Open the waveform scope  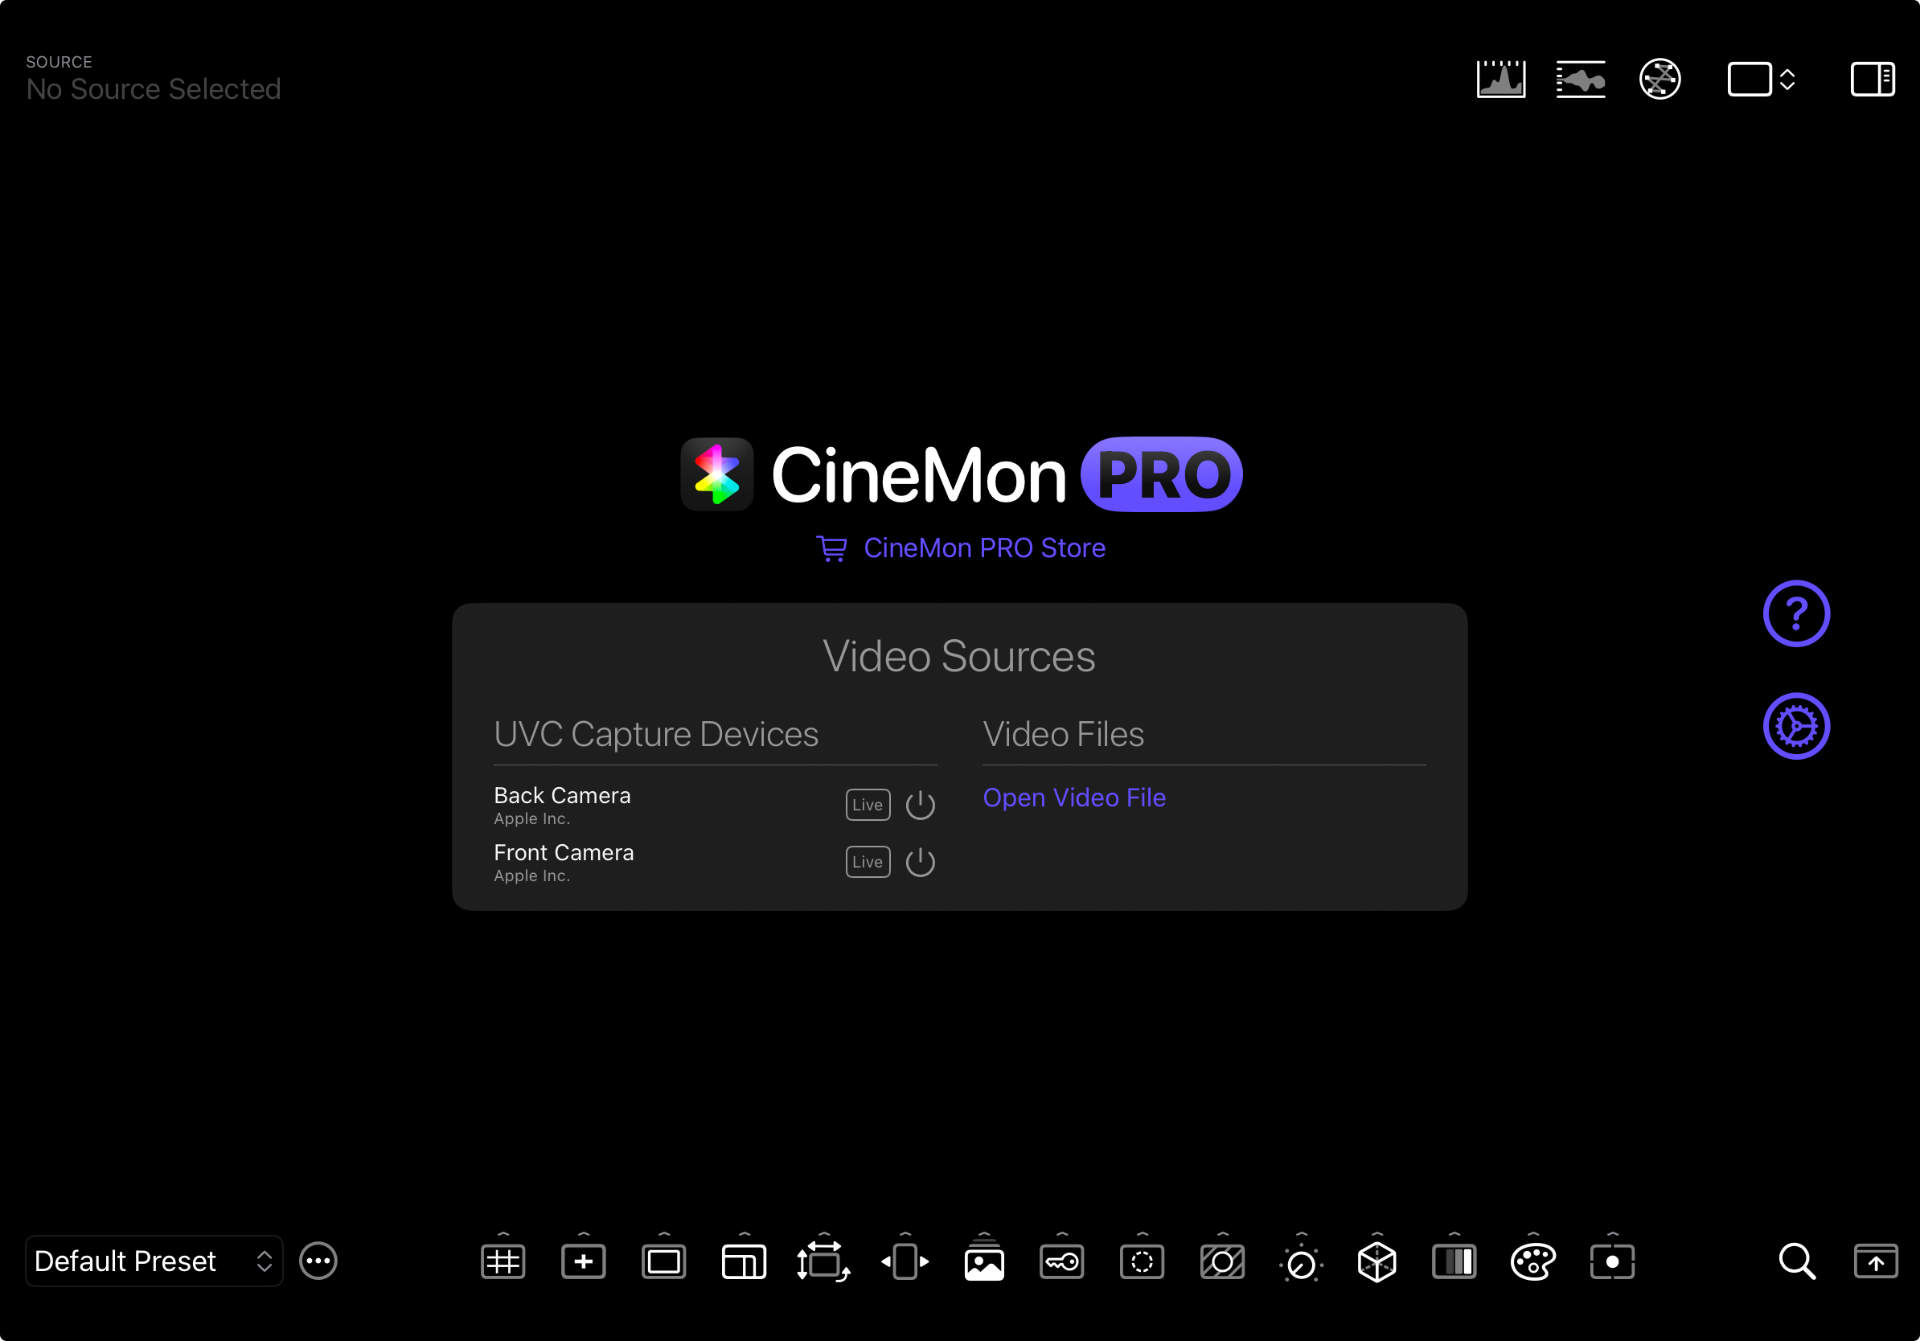coord(1580,79)
